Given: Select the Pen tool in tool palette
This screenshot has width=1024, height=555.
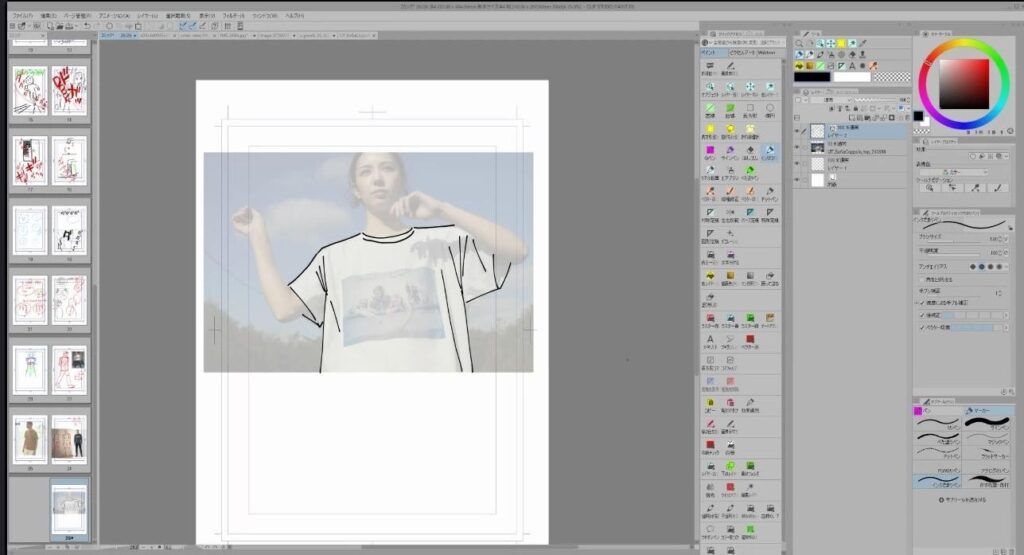Looking at the screenshot, I should click(799, 54).
